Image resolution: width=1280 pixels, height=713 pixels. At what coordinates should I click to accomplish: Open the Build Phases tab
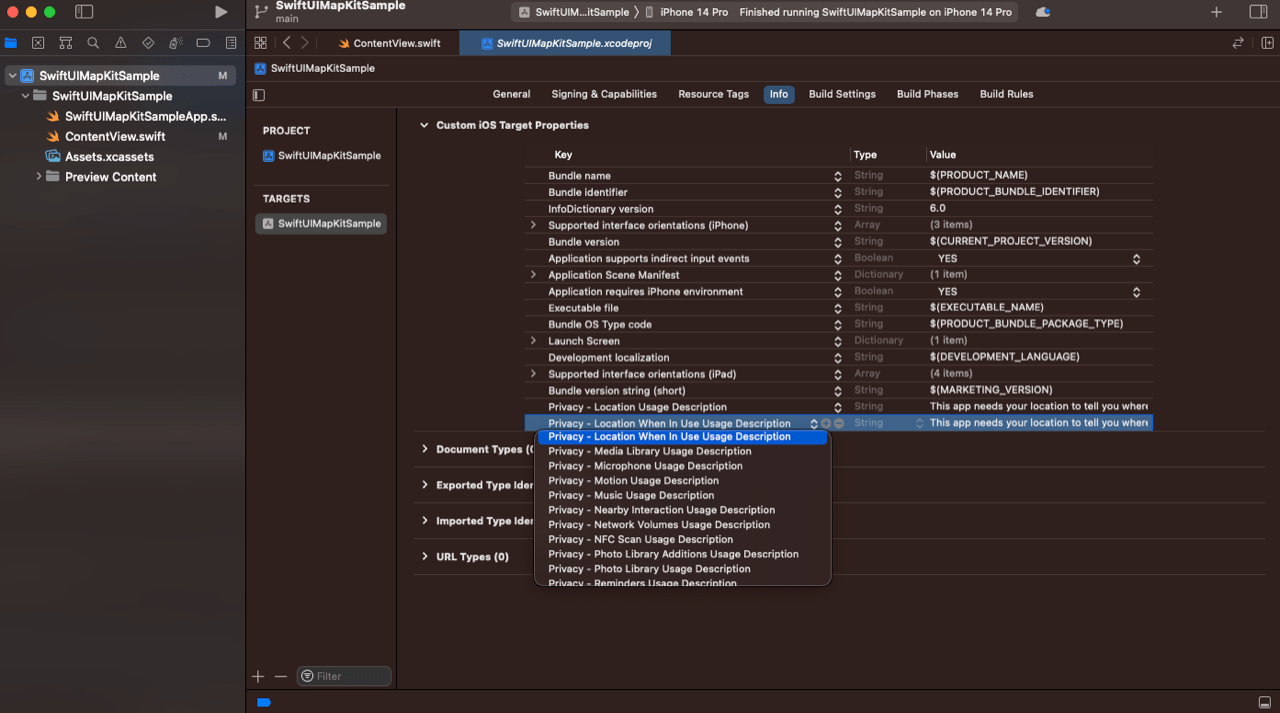tap(927, 94)
